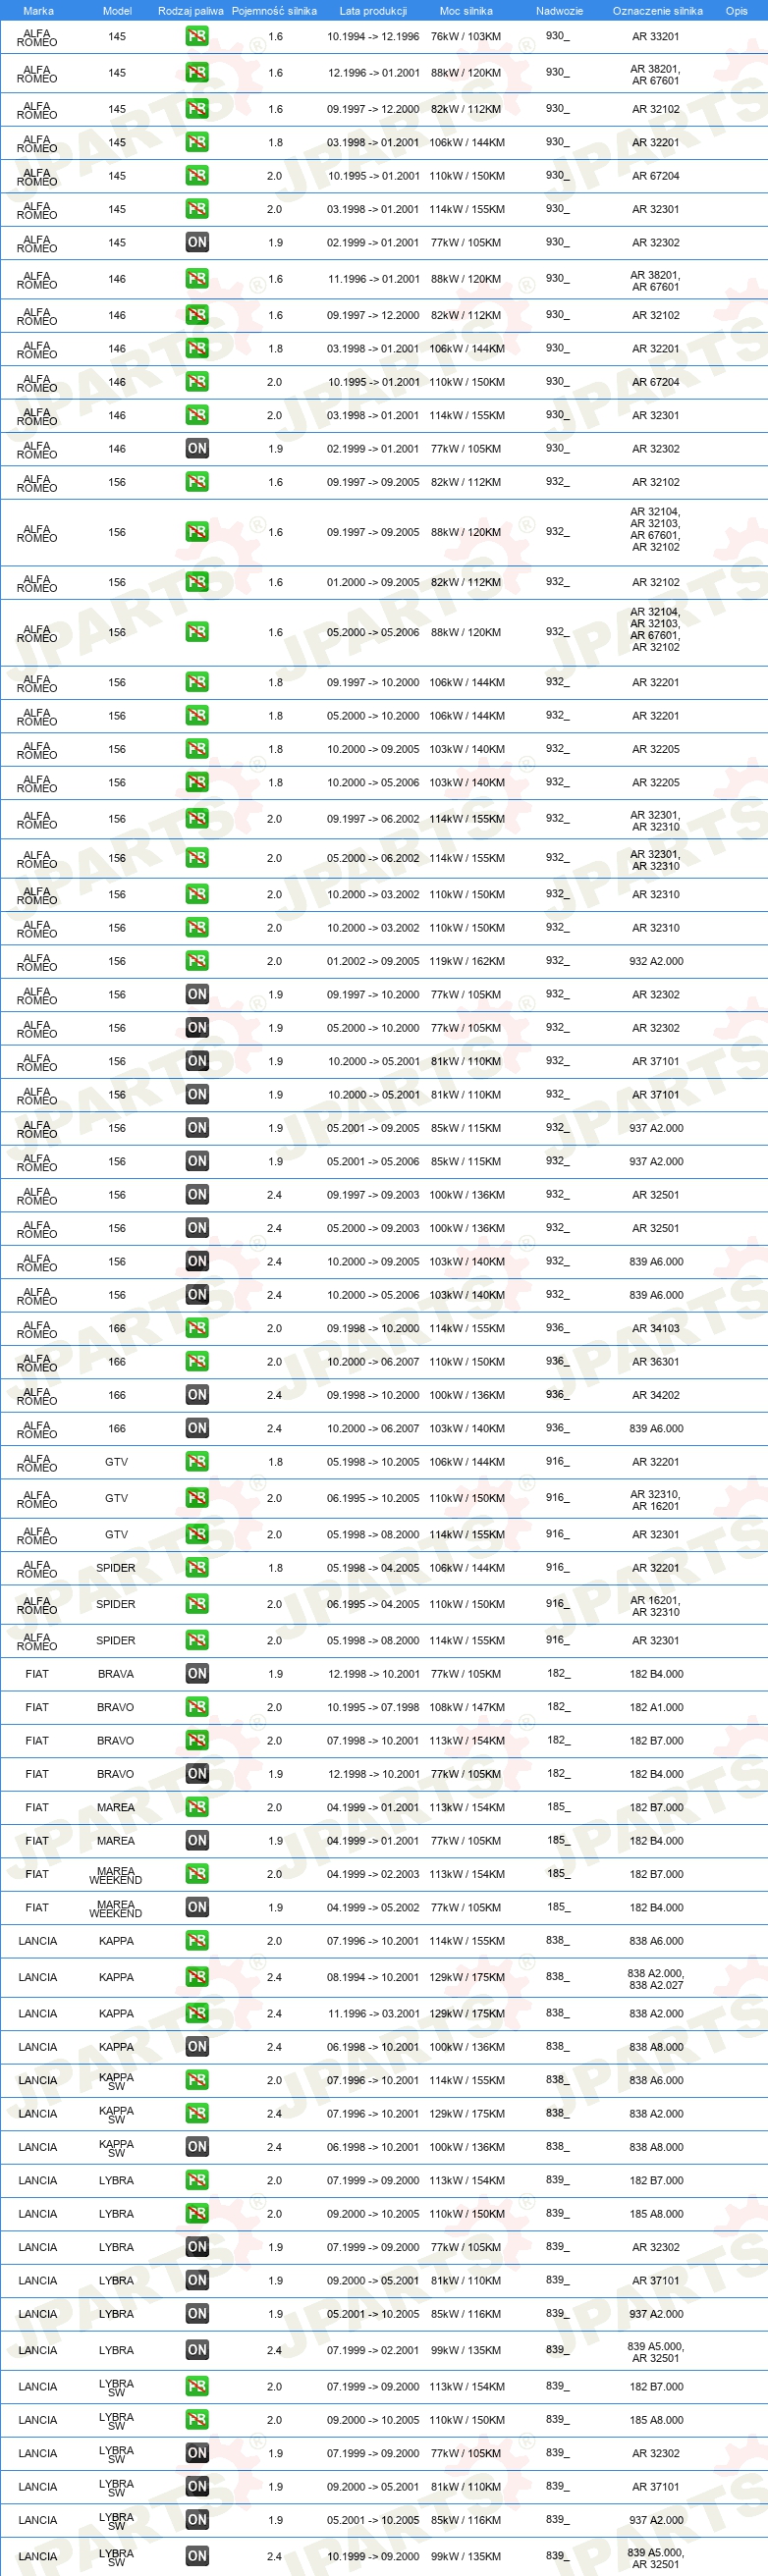Click petrol icon in SPIDER 114kW / 155KM row
The width and height of the screenshot is (768, 2576).
point(197,1640)
